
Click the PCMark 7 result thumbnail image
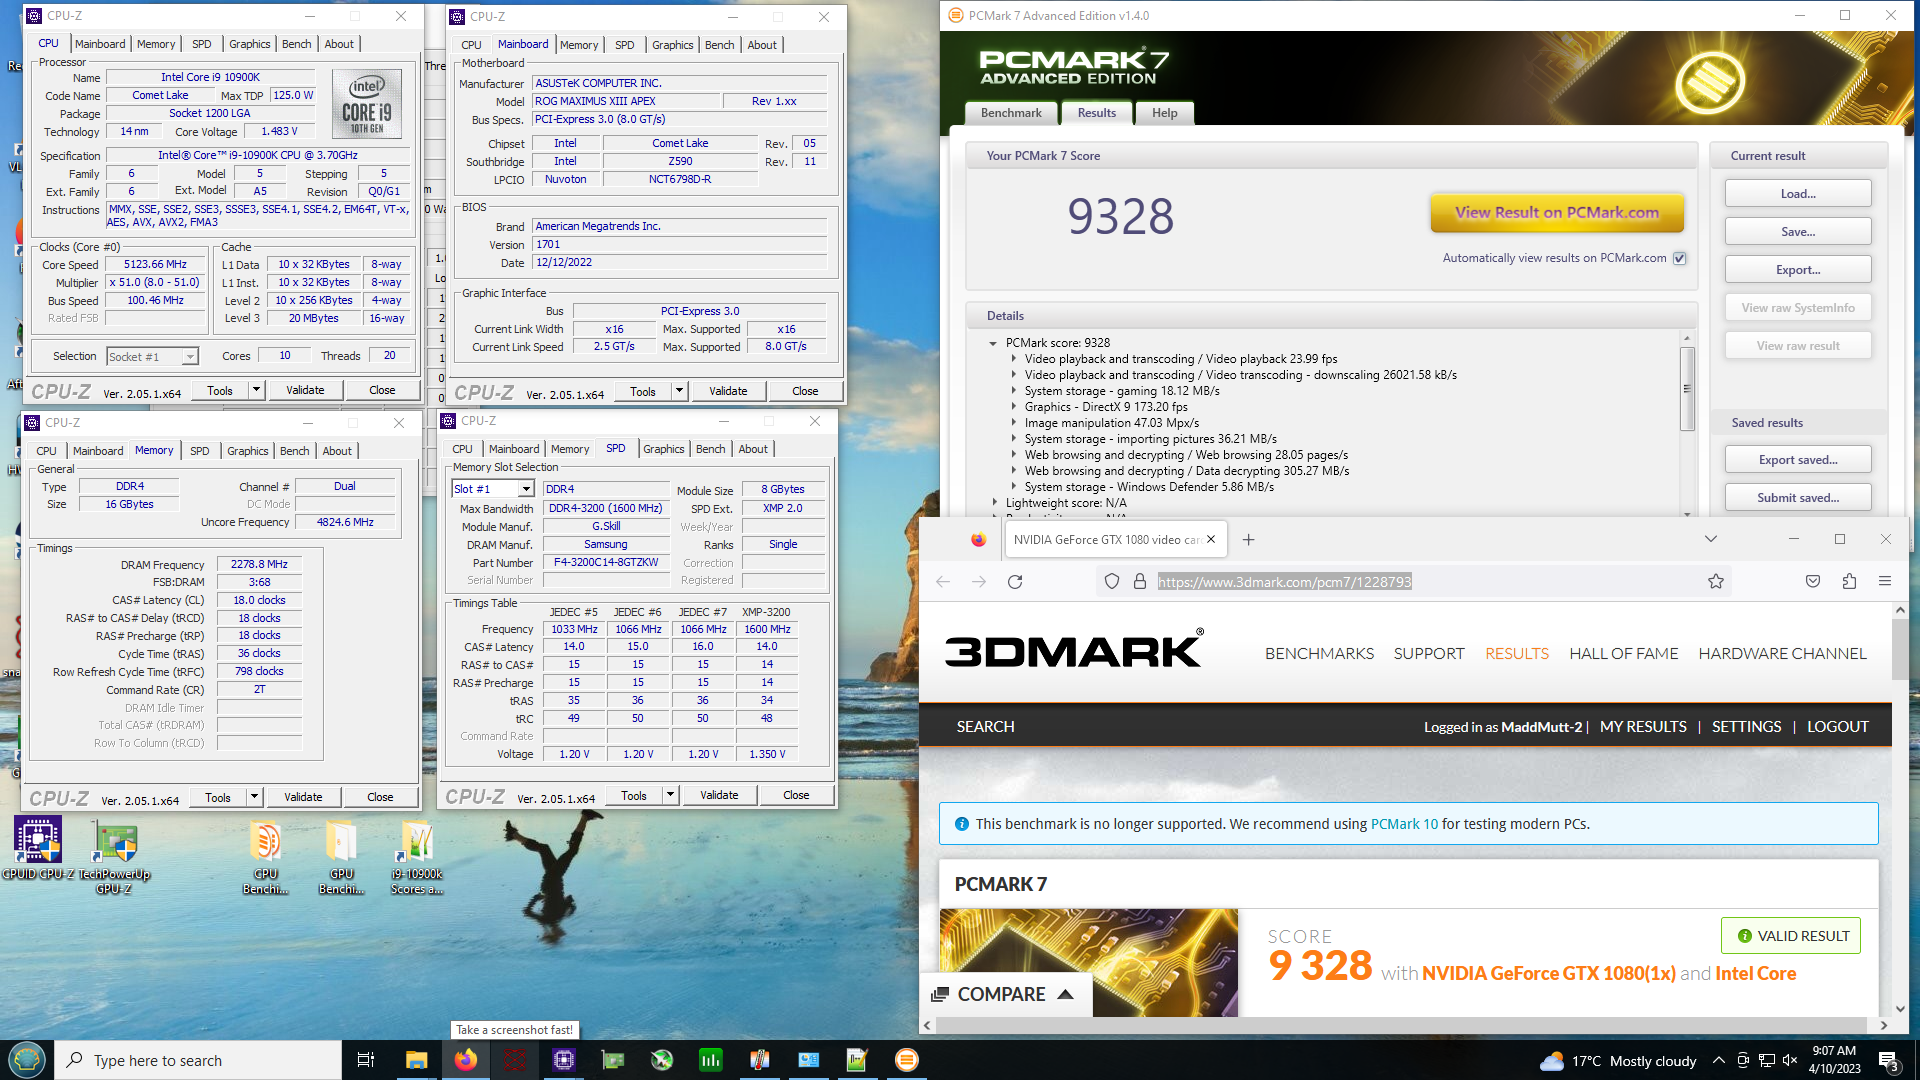(1088, 962)
